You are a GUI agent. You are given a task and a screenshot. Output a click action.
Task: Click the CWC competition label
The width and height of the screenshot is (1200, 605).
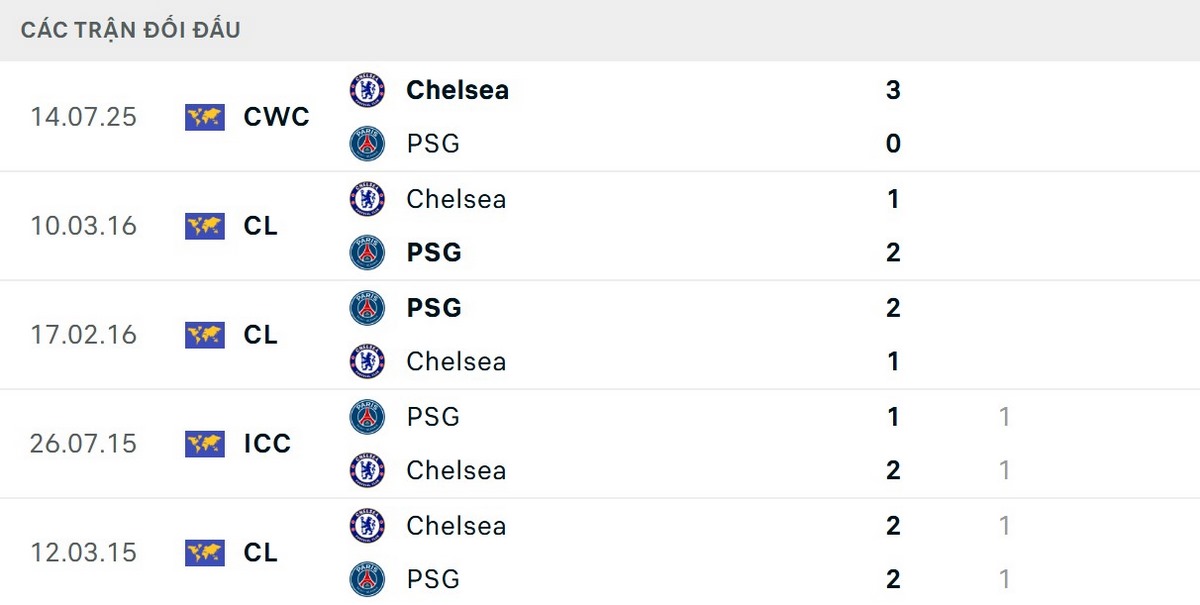pos(275,117)
